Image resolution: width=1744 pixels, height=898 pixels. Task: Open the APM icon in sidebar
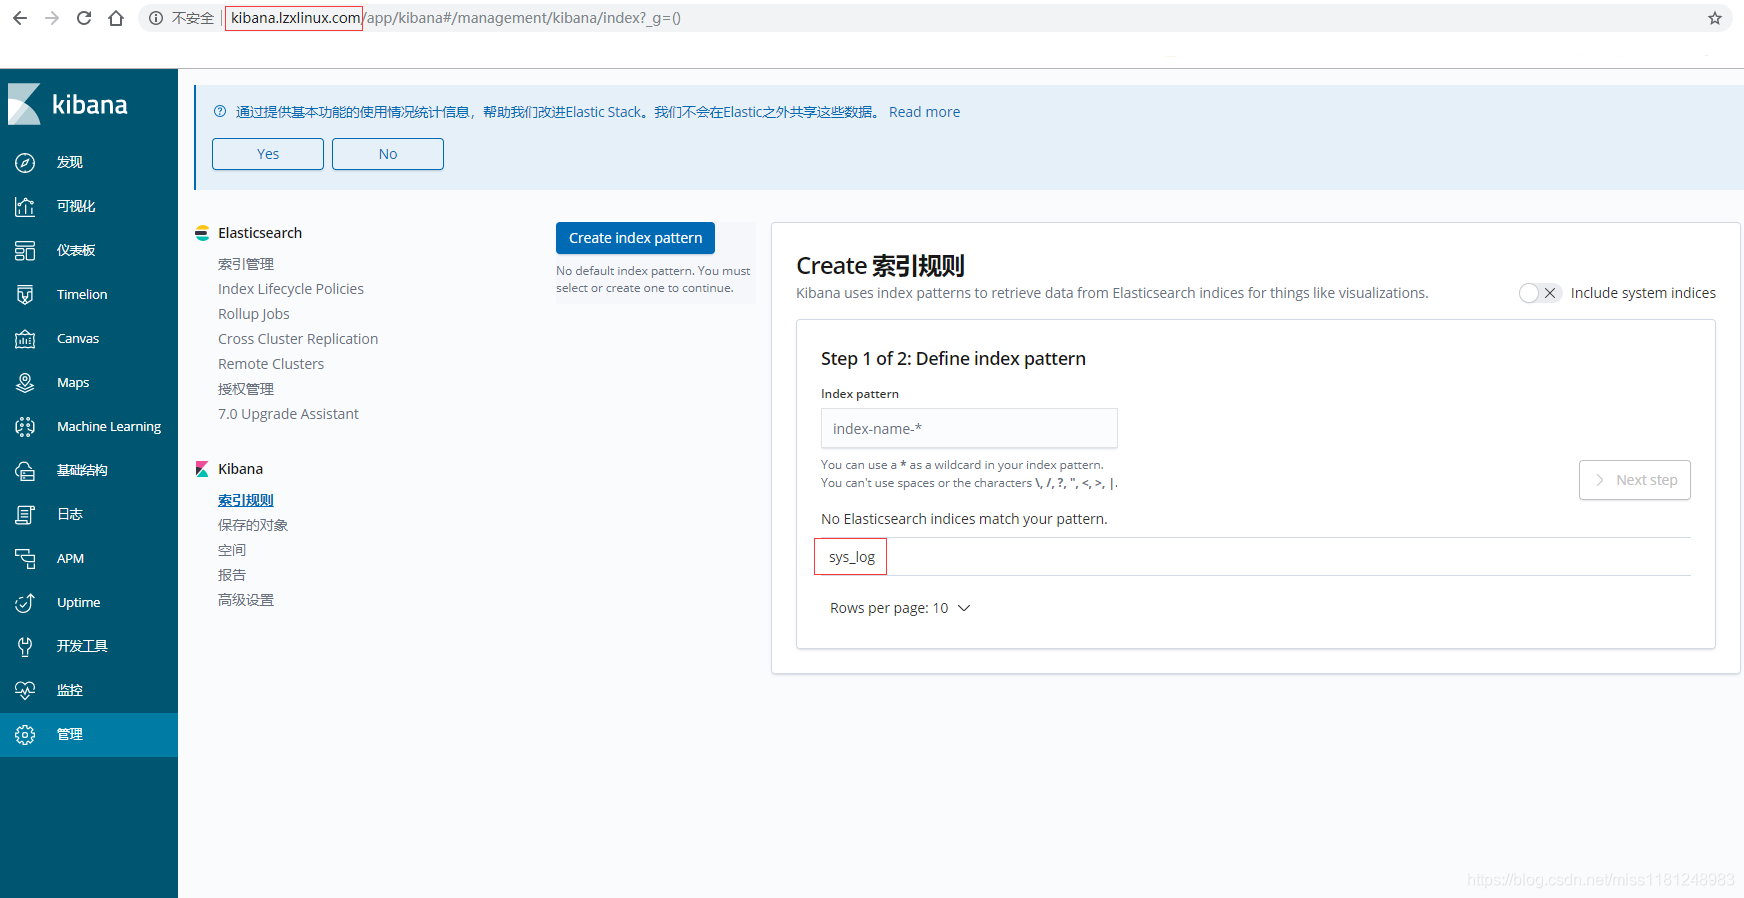25,558
